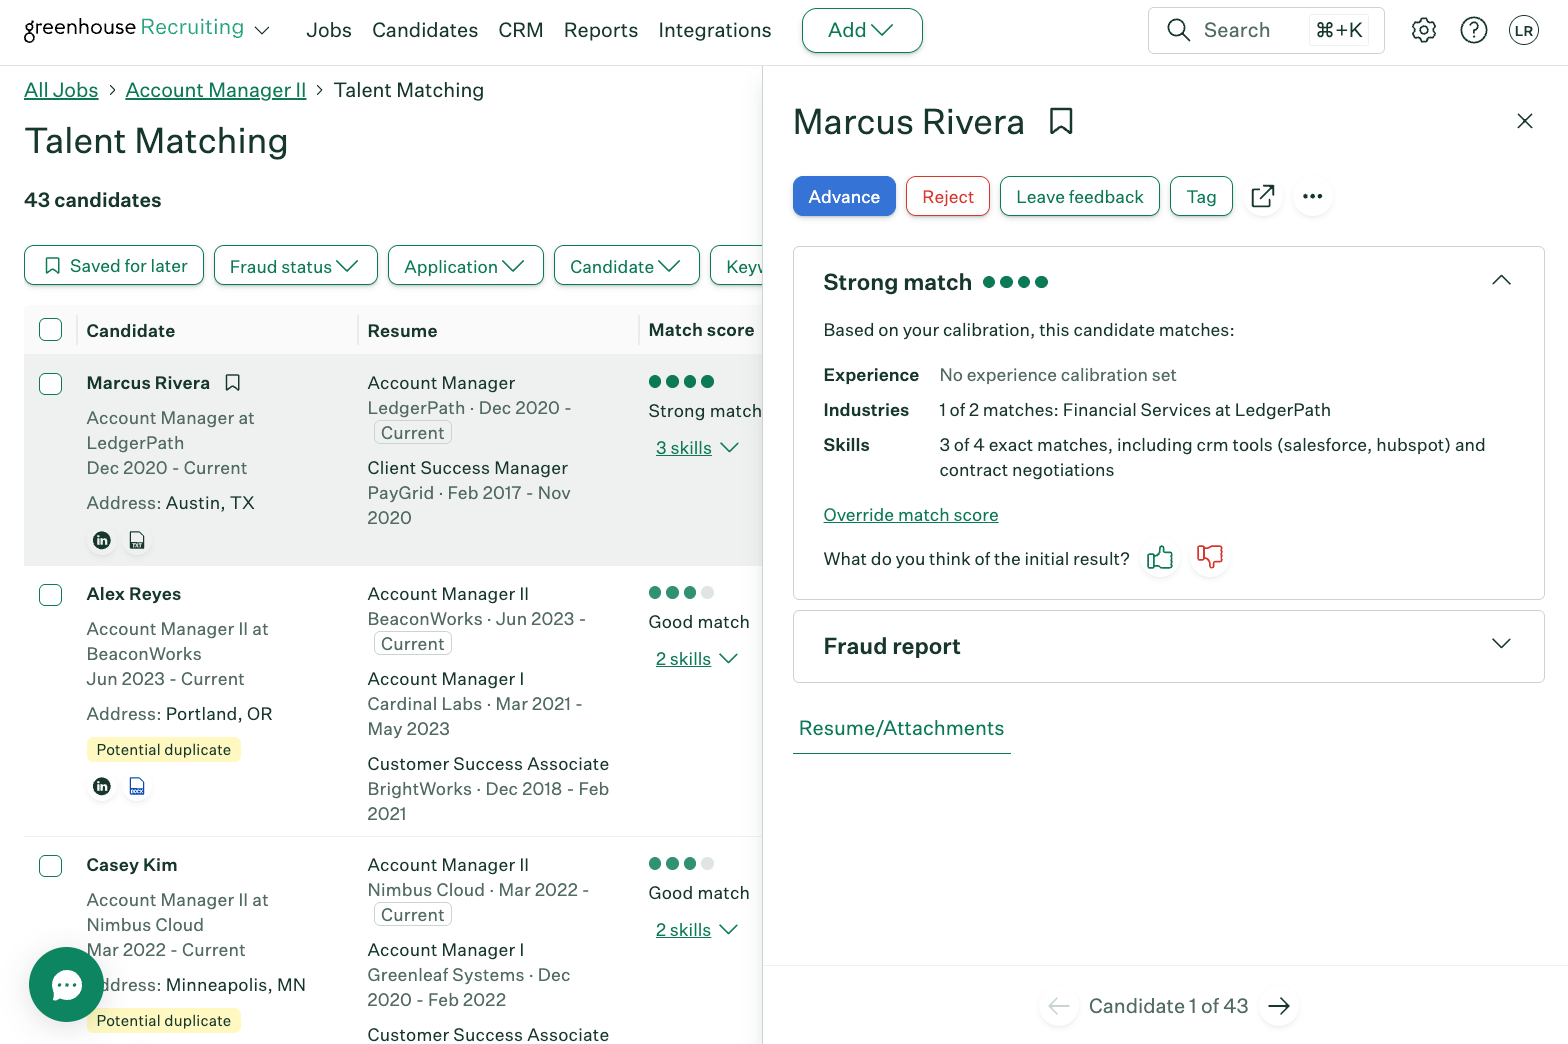Click the Override match score link

click(x=910, y=515)
